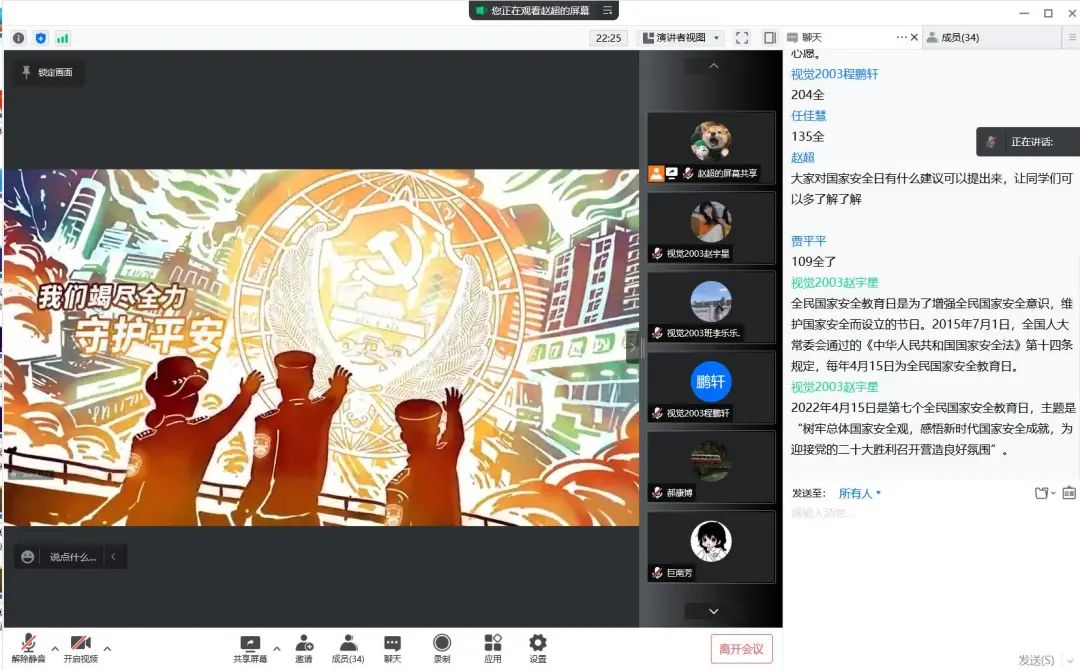Viewport: 1080px width, 670px height.
Task: Open the 演讲者视图 view dropdown
Action: coord(681,38)
